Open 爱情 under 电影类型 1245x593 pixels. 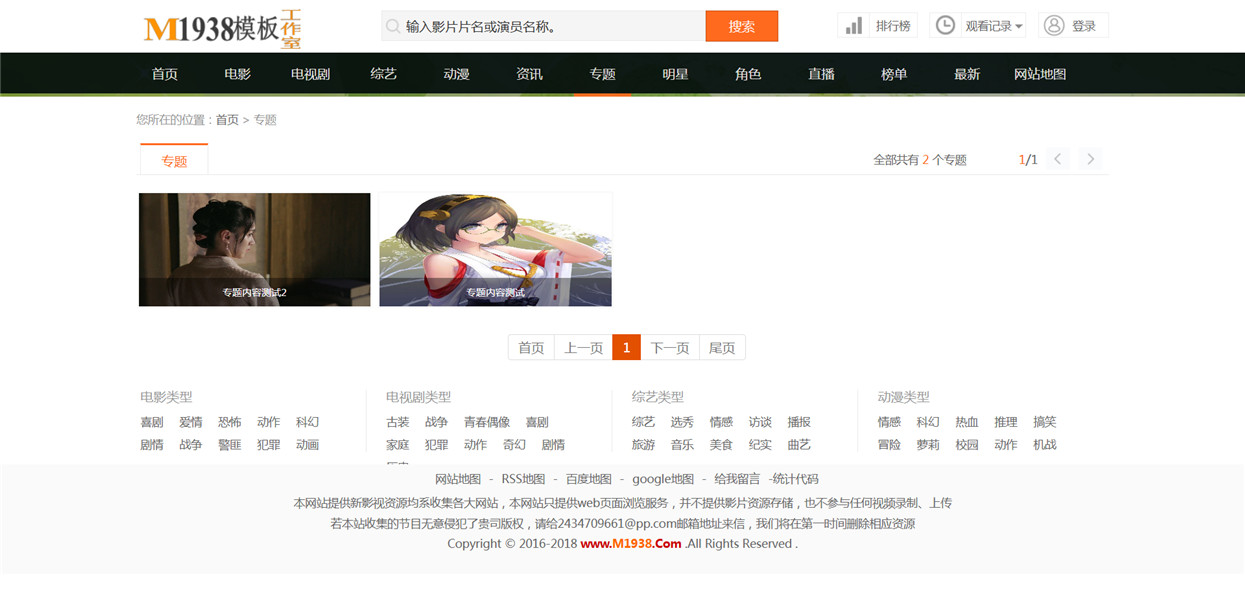[x=191, y=422]
